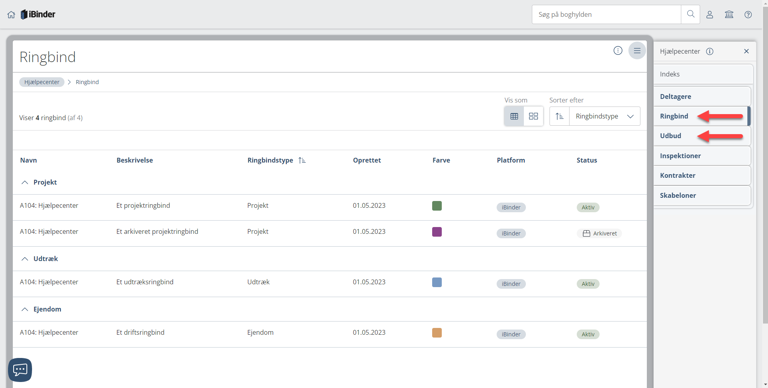Click Aktiv badge in Et udtræksringbind row

point(588,284)
